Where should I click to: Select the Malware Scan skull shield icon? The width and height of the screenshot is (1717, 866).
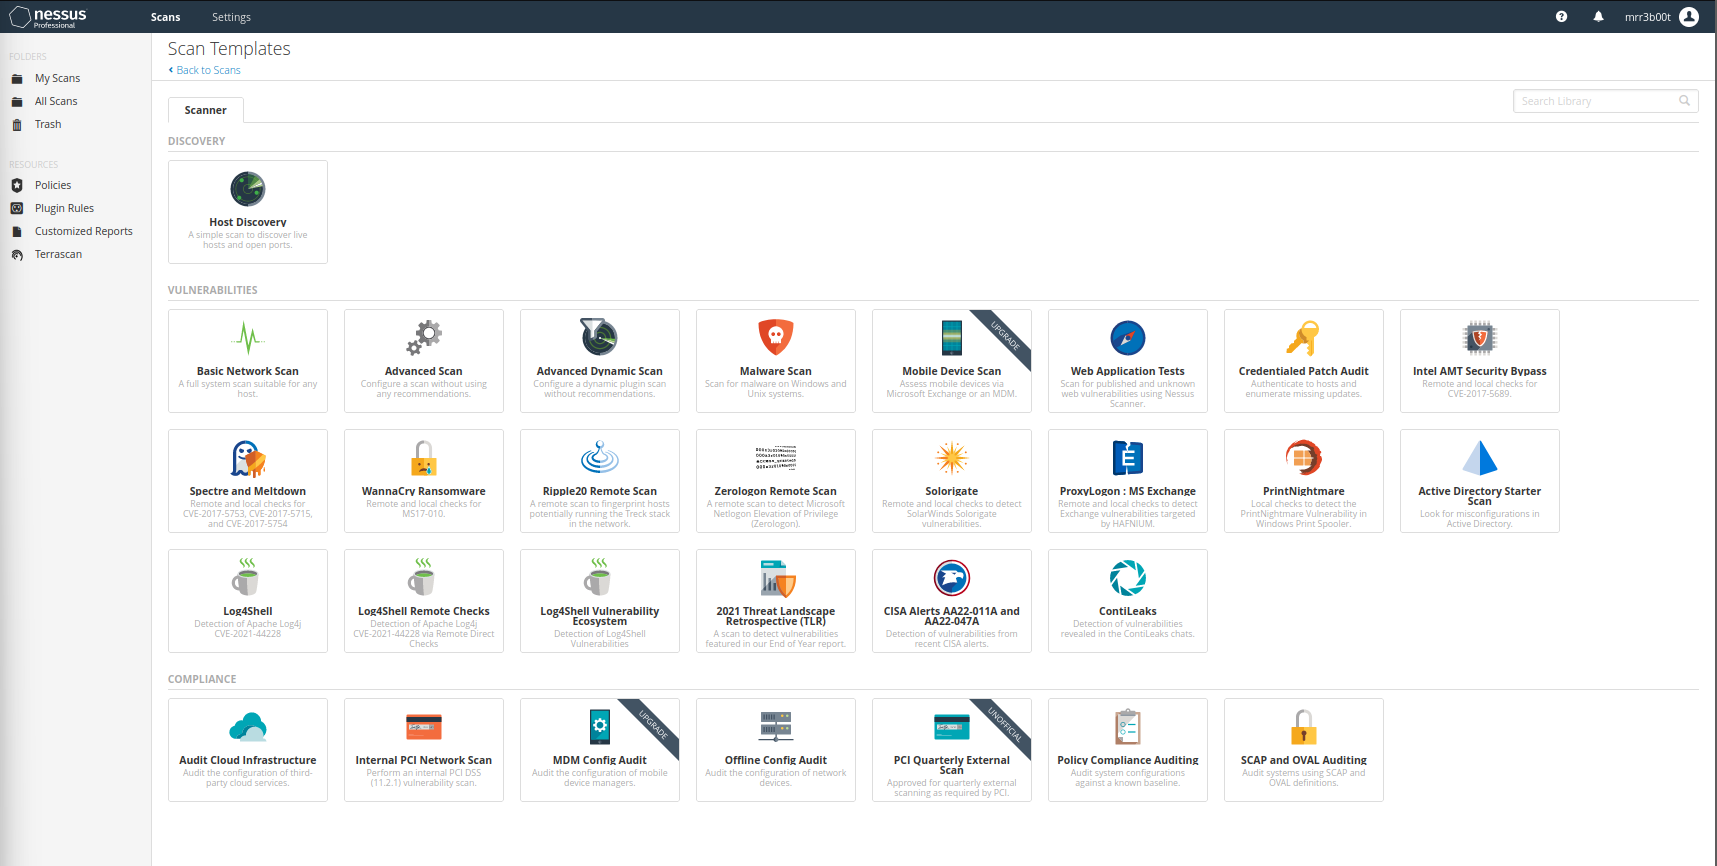(x=776, y=337)
